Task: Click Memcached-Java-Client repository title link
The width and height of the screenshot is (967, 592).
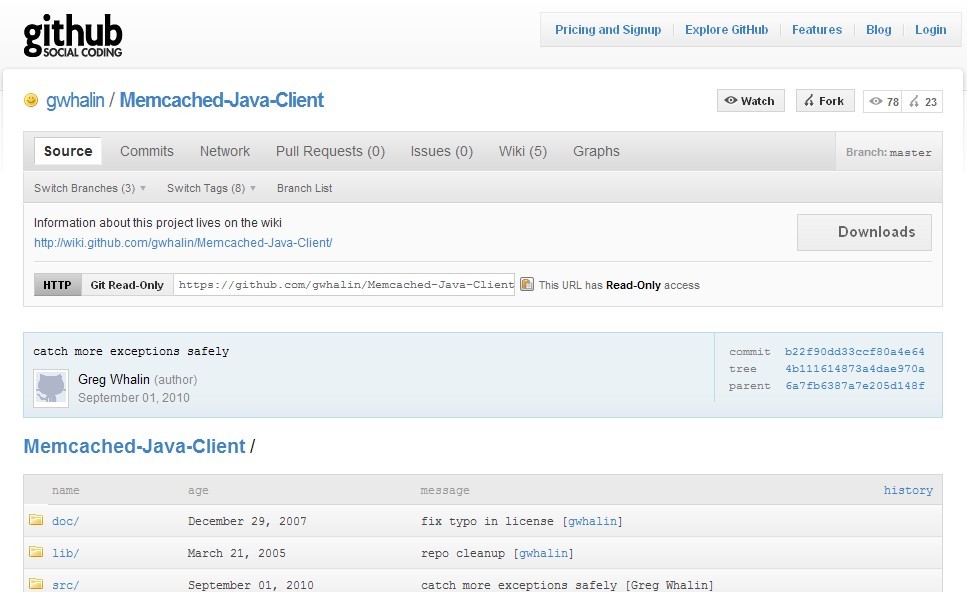Action: point(221,100)
